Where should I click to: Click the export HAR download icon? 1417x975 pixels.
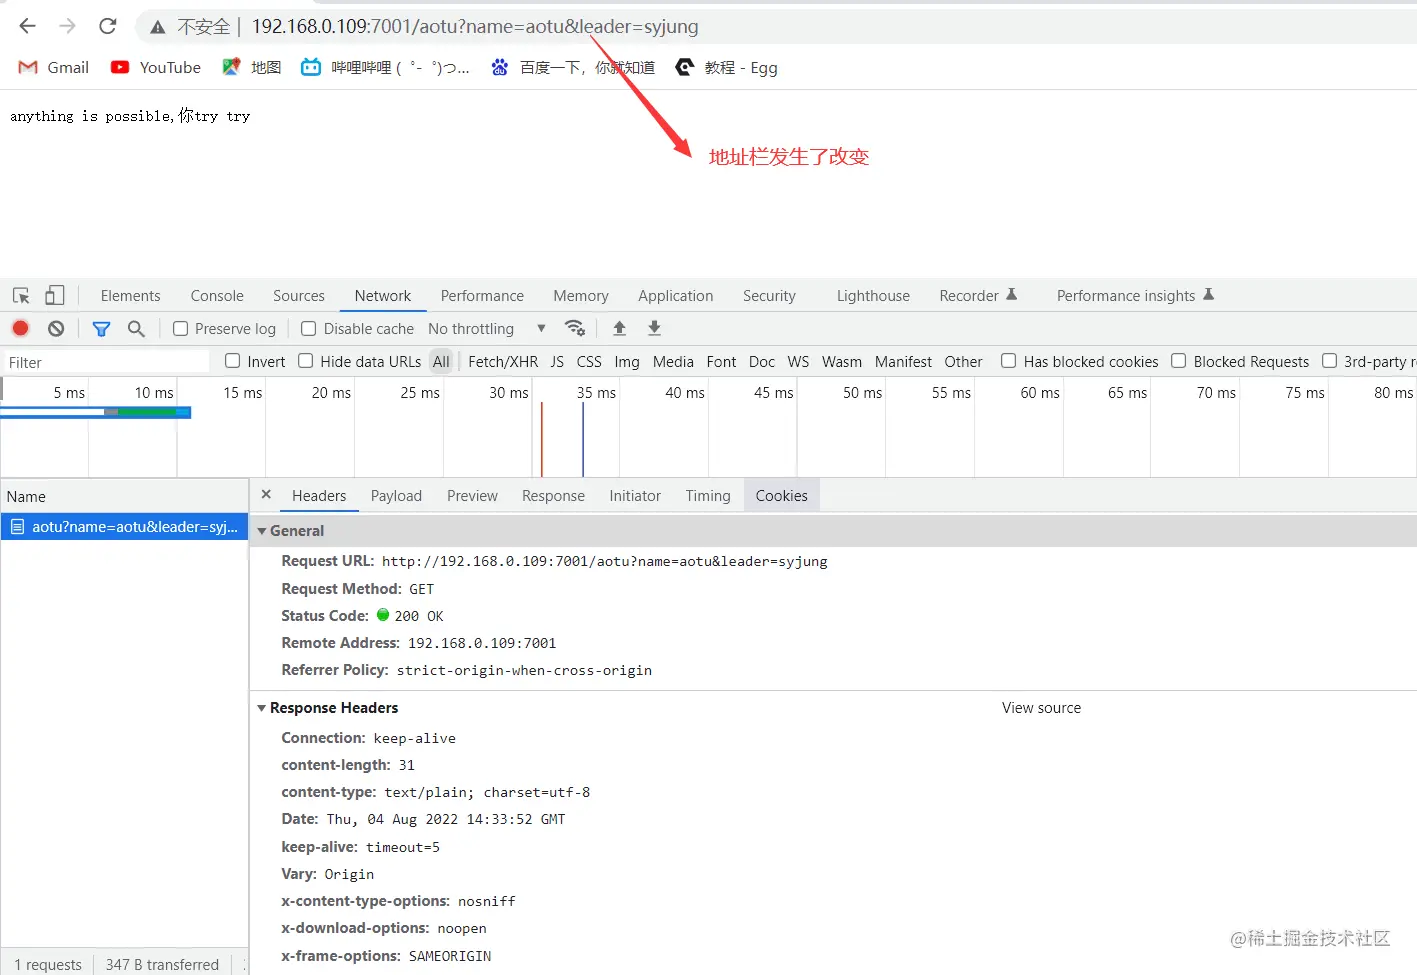pyautogui.click(x=654, y=328)
